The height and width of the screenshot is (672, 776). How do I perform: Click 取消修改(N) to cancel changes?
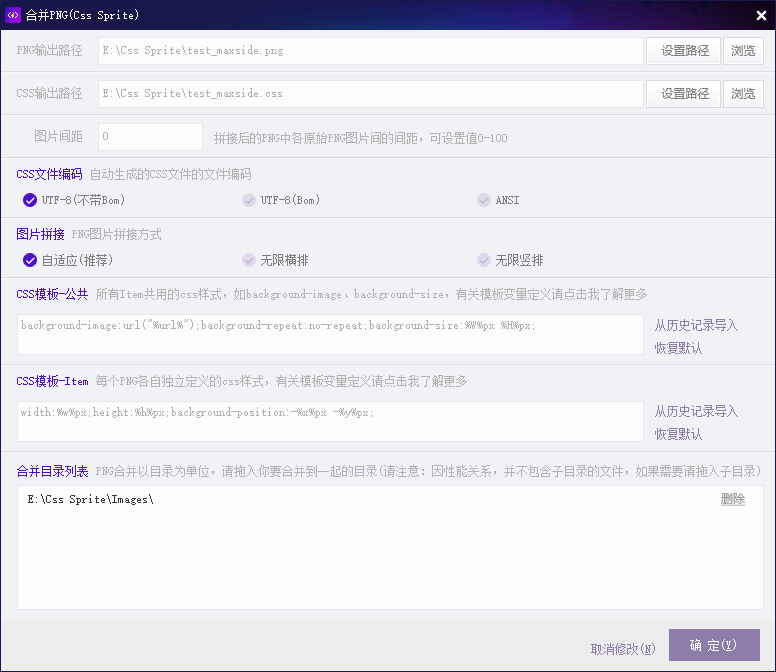click(x=623, y=649)
